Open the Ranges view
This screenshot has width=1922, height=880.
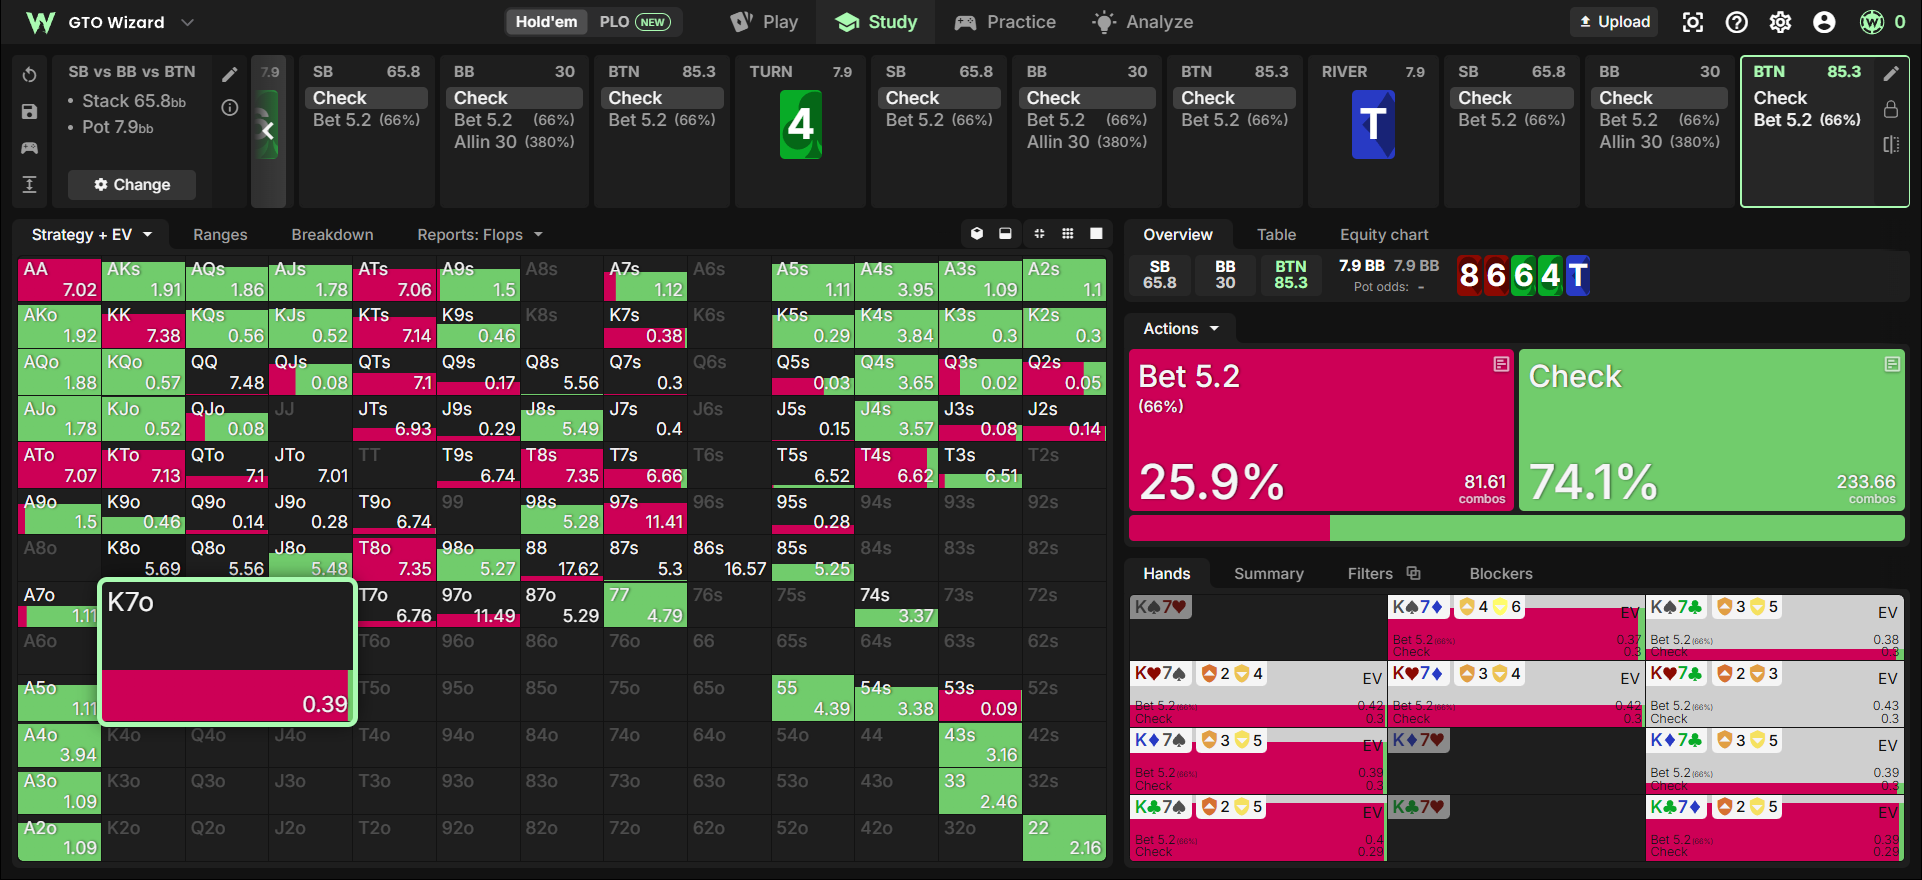pyautogui.click(x=220, y=234)
